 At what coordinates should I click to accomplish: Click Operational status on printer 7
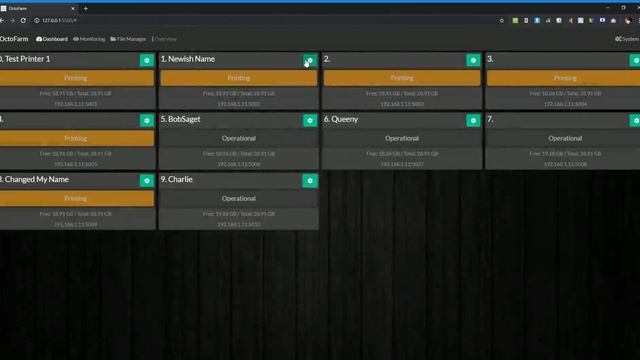[x=564, y=138]
